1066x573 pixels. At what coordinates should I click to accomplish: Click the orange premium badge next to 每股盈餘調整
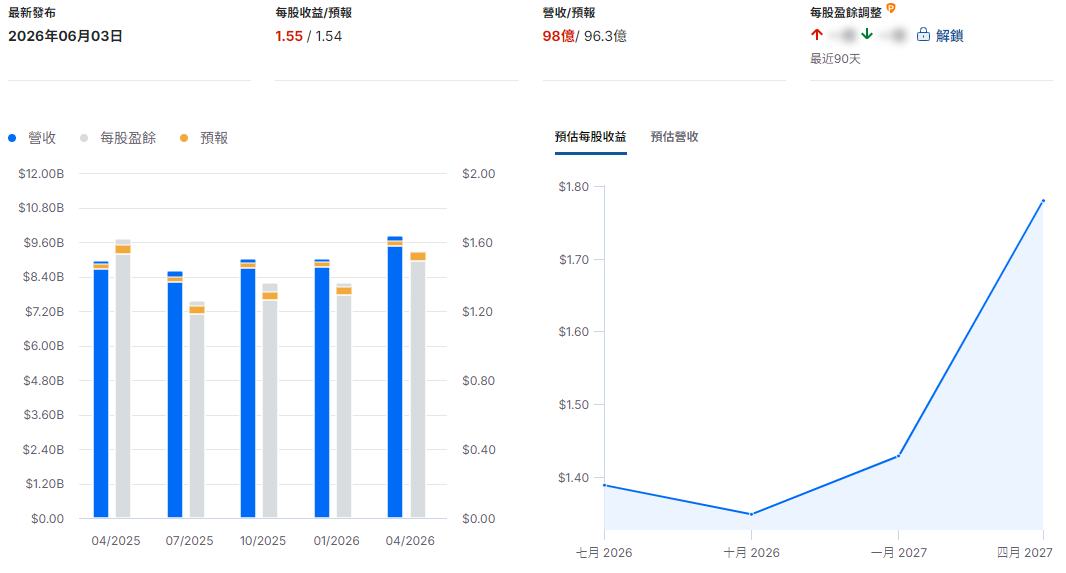(891, 8)
